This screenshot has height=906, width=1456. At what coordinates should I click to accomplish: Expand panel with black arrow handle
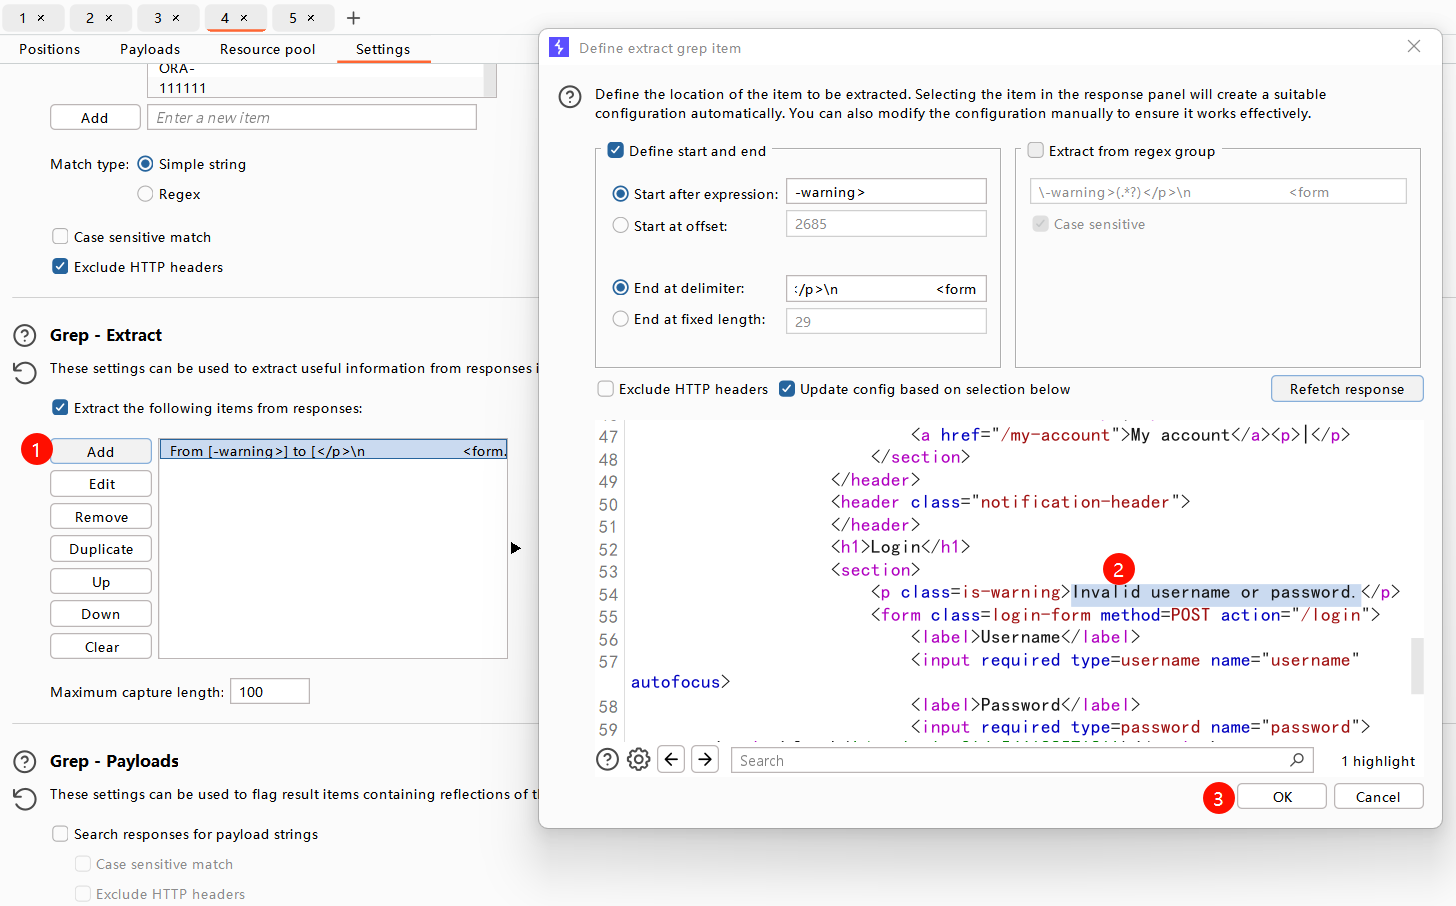pos(515,548)
